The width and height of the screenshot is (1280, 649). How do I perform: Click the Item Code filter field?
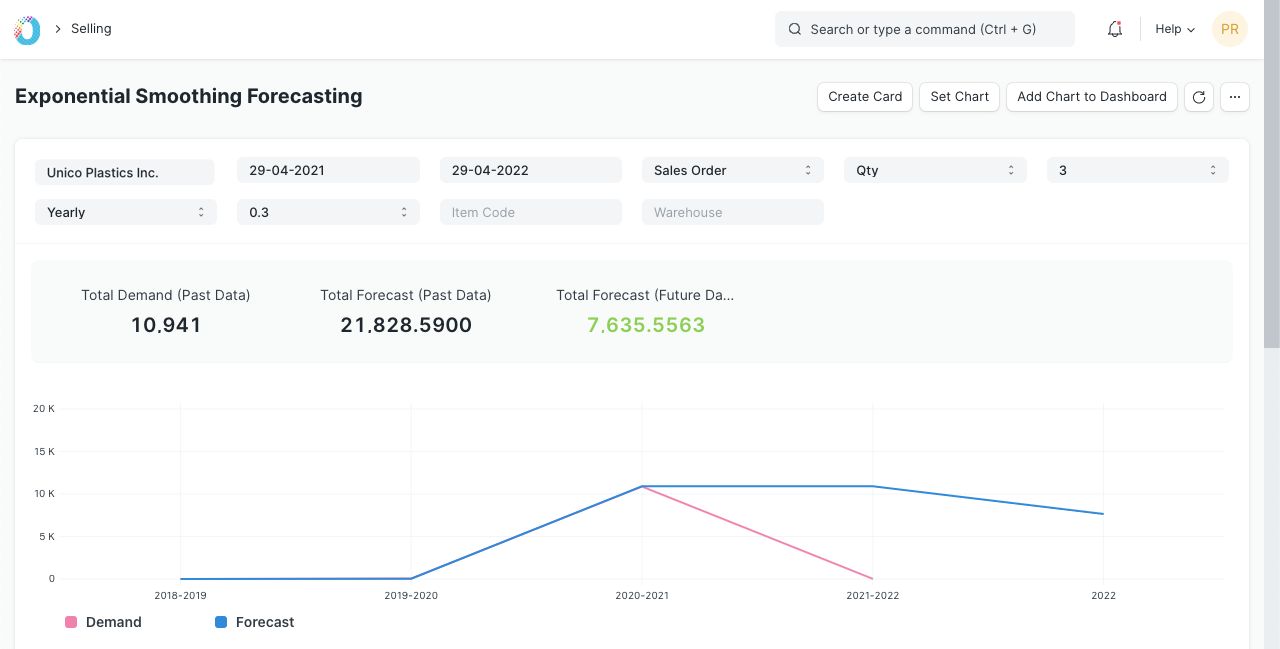[530, 212]
